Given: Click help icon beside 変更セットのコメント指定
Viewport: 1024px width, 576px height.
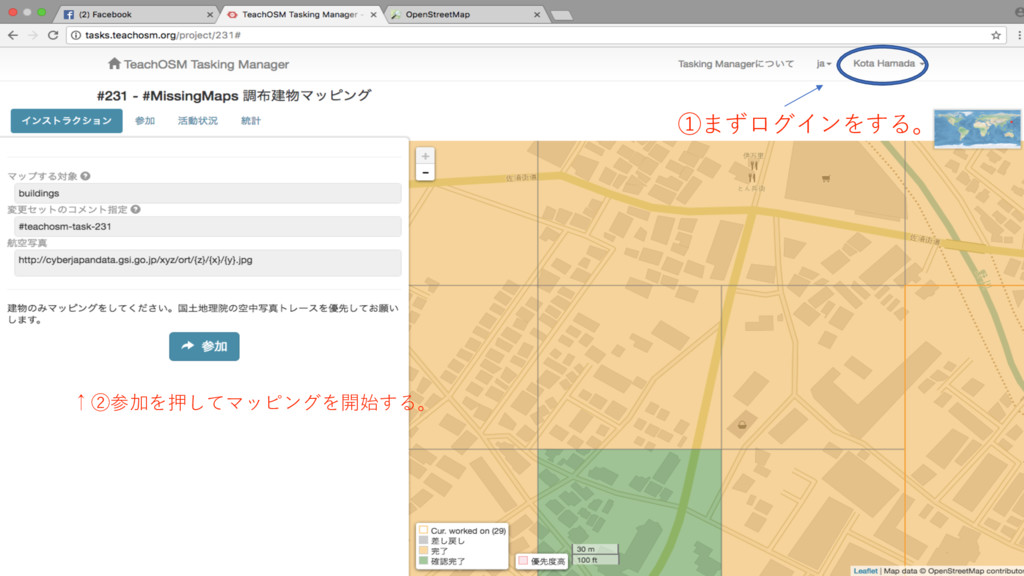Looking at the screenshot, I should pos(135,210).
